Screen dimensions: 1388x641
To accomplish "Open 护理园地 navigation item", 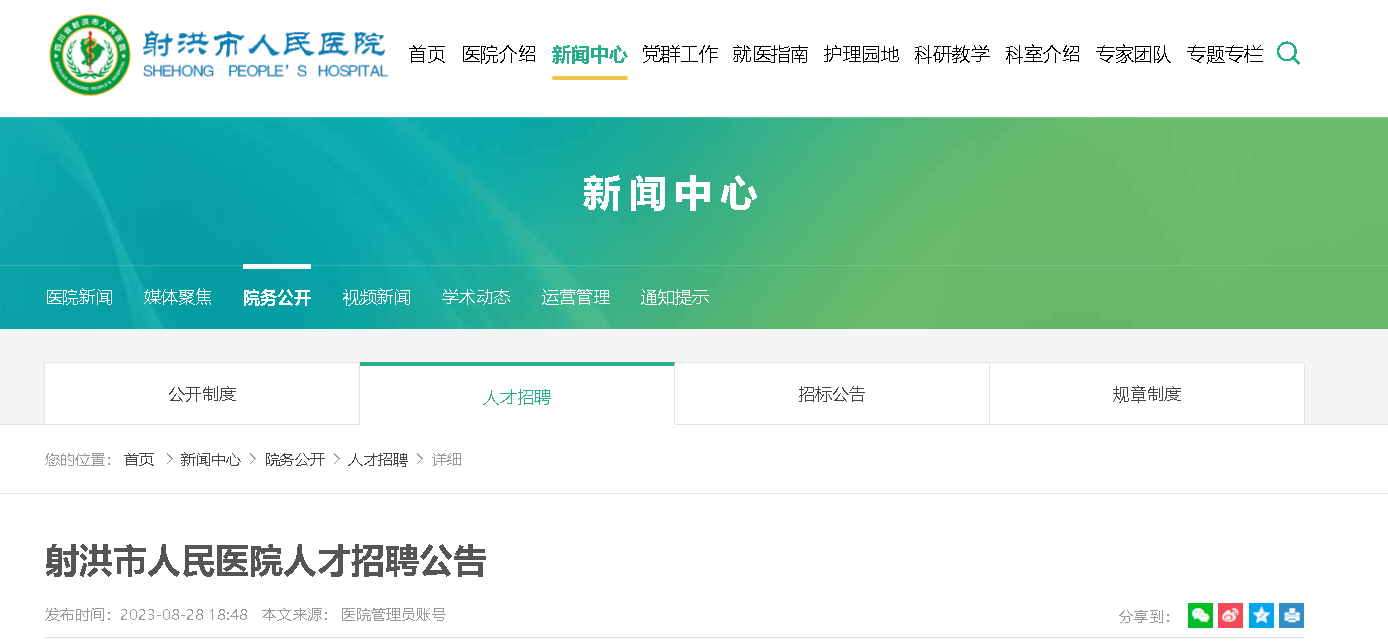I will click(861, 54).
